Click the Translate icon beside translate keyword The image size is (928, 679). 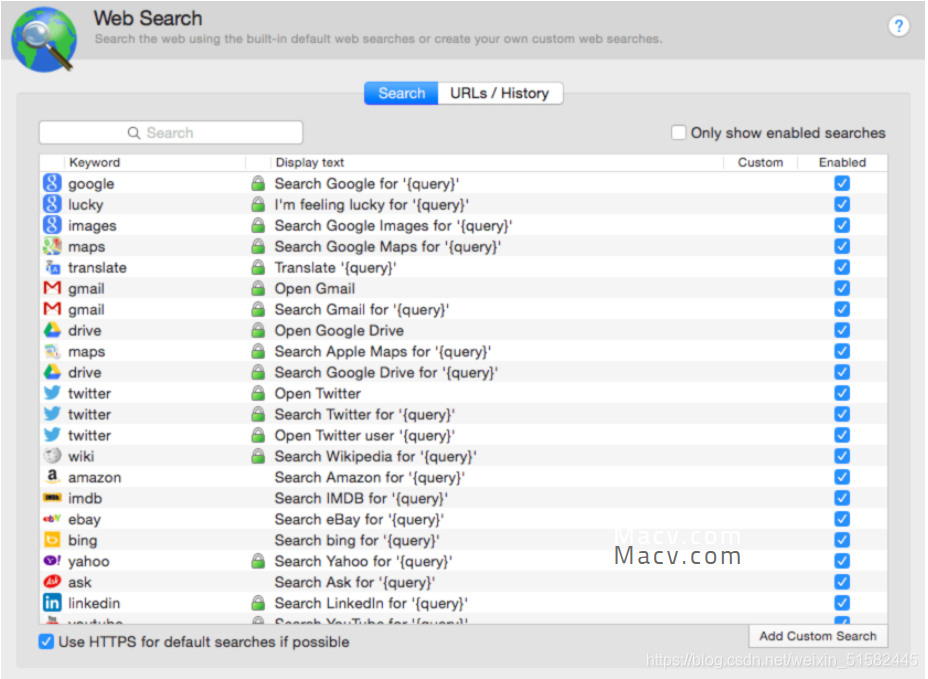click(x=52, y=268)
